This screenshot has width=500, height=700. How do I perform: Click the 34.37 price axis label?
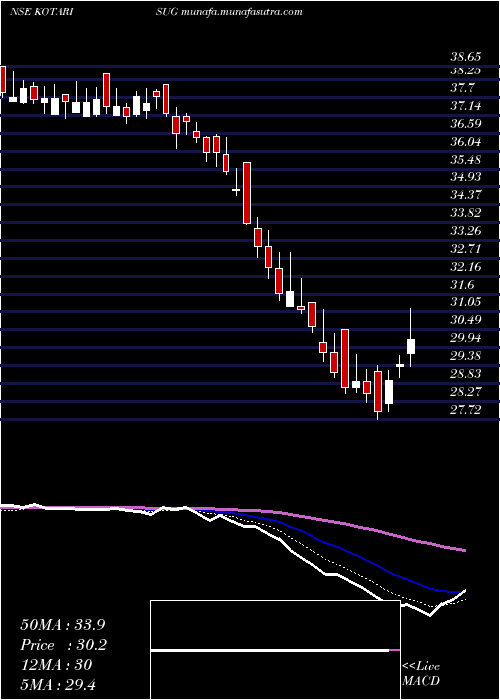coord(467,195)
